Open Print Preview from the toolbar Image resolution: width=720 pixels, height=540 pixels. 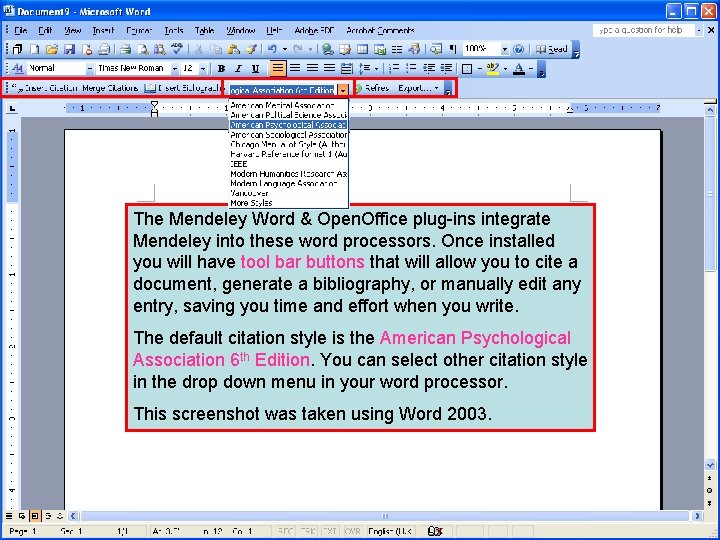[x=143, y=49]
